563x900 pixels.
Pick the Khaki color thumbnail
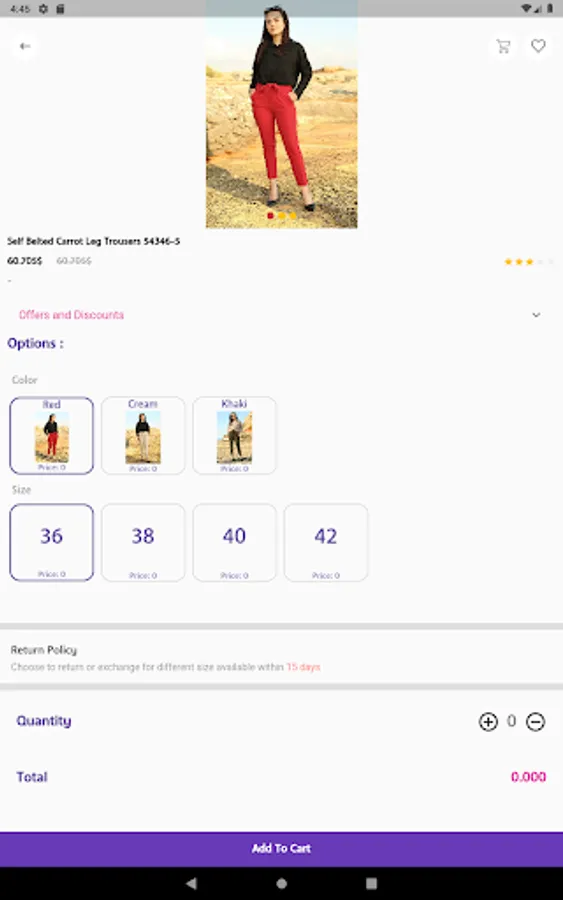234,436
